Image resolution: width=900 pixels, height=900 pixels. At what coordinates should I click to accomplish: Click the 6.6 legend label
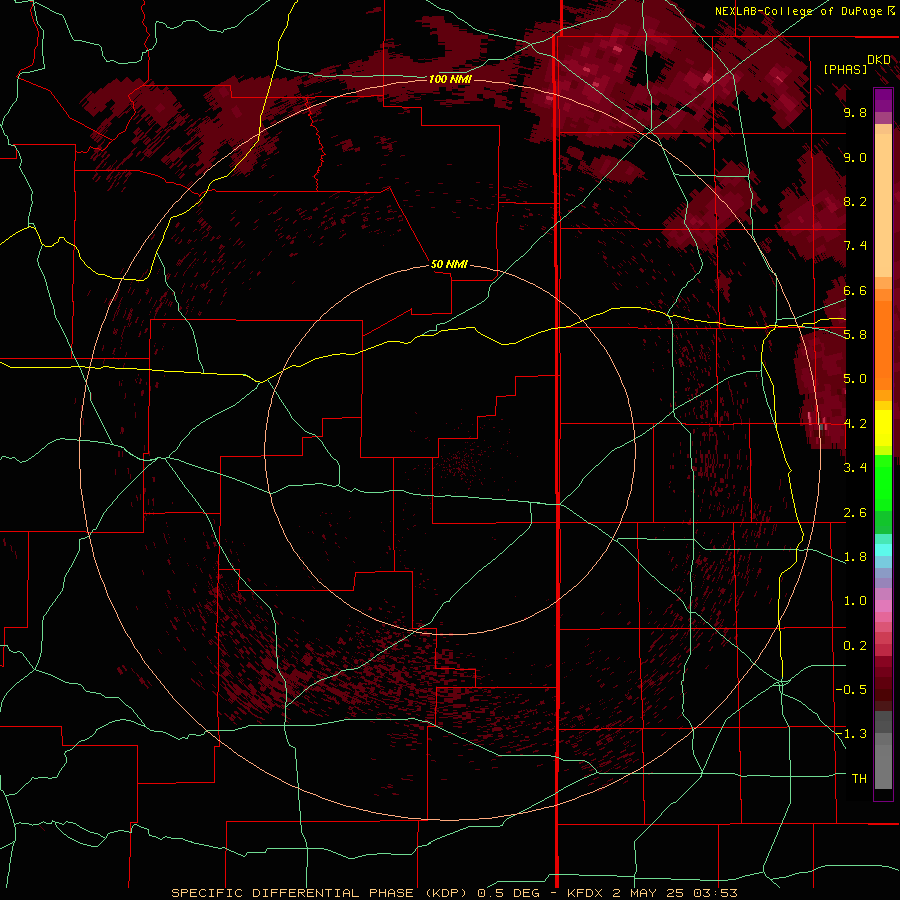(x=855, y=290)
